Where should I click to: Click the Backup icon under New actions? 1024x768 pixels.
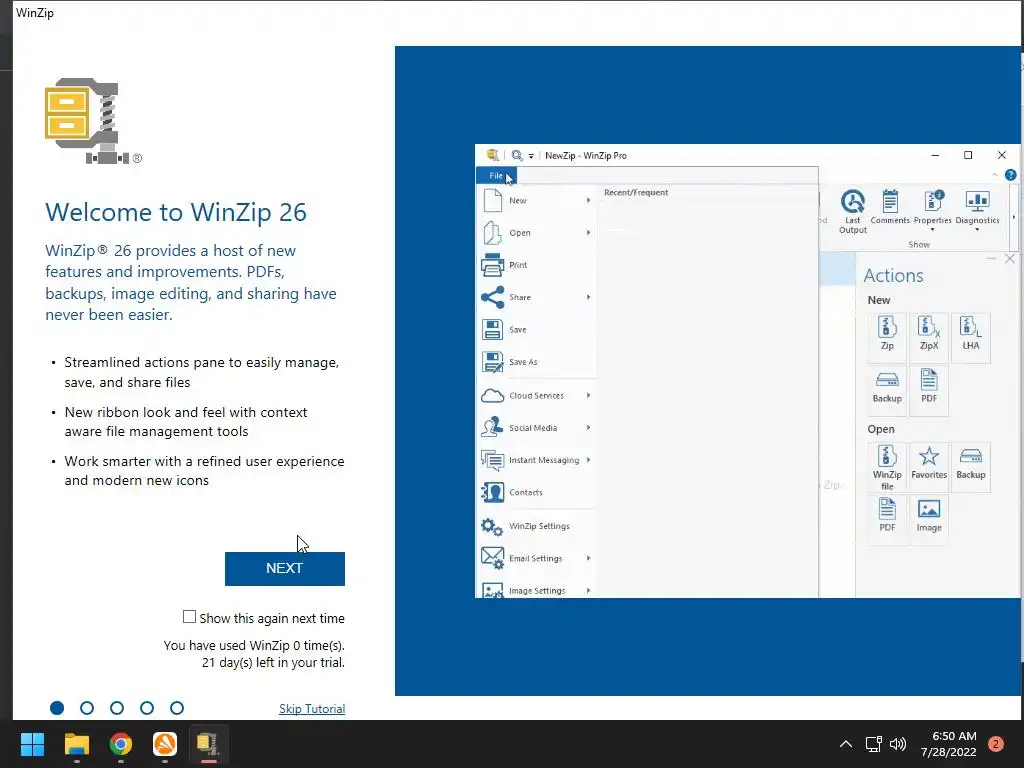point(887,380)
